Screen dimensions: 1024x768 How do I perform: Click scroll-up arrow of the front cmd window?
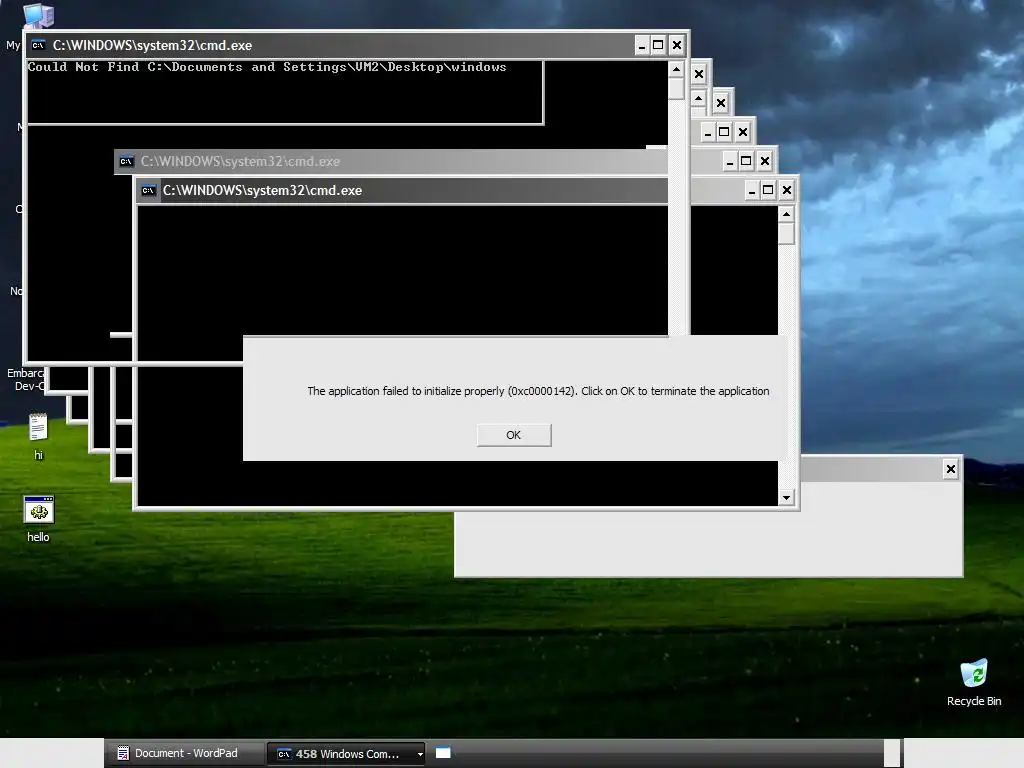pyautogui.click(x=786, y=214)
